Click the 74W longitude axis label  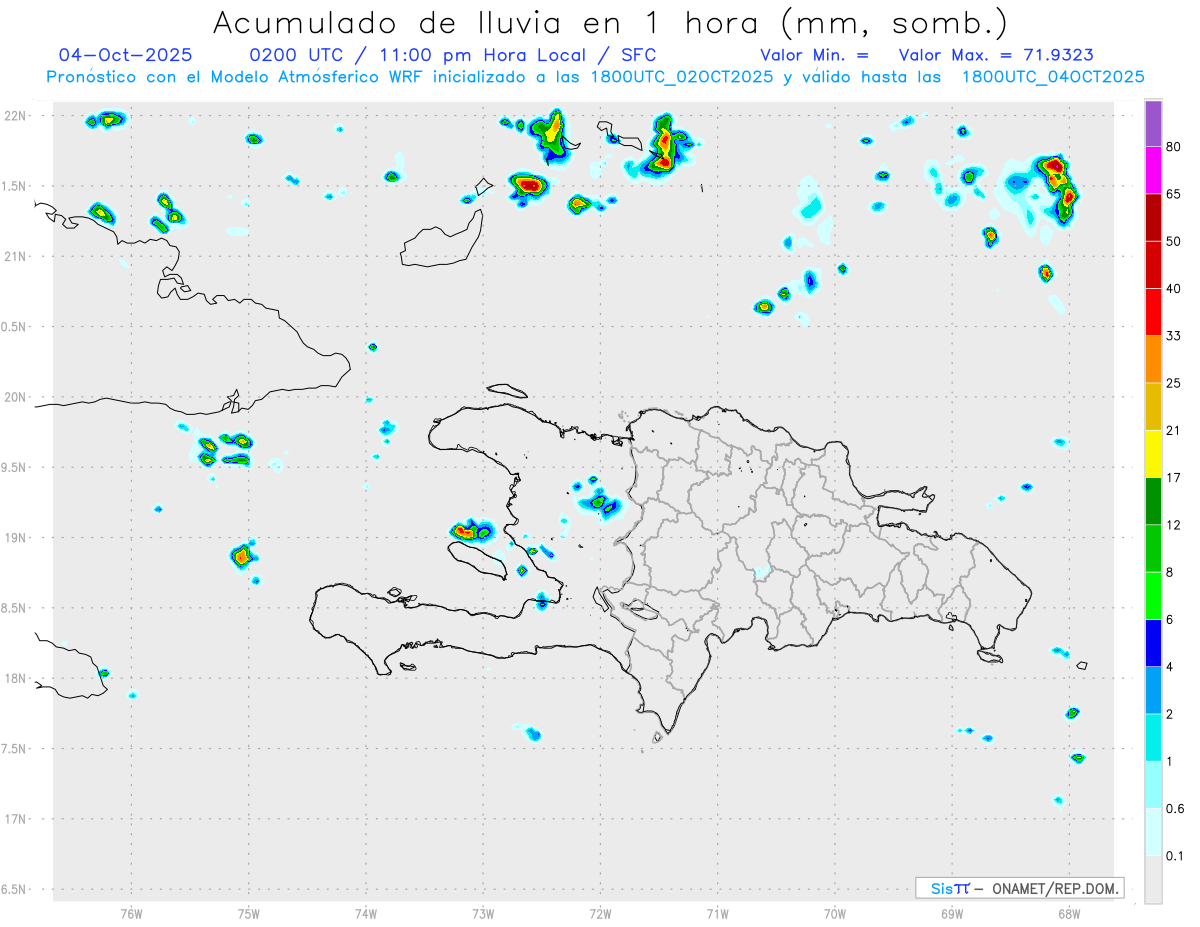click(366, 913)
